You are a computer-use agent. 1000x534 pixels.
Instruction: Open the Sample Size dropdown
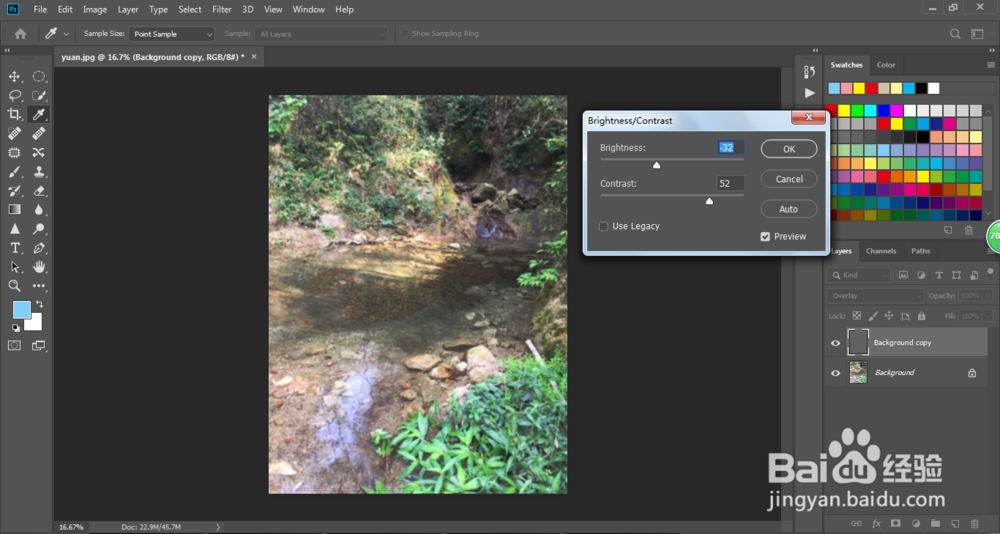click(172, 34)
